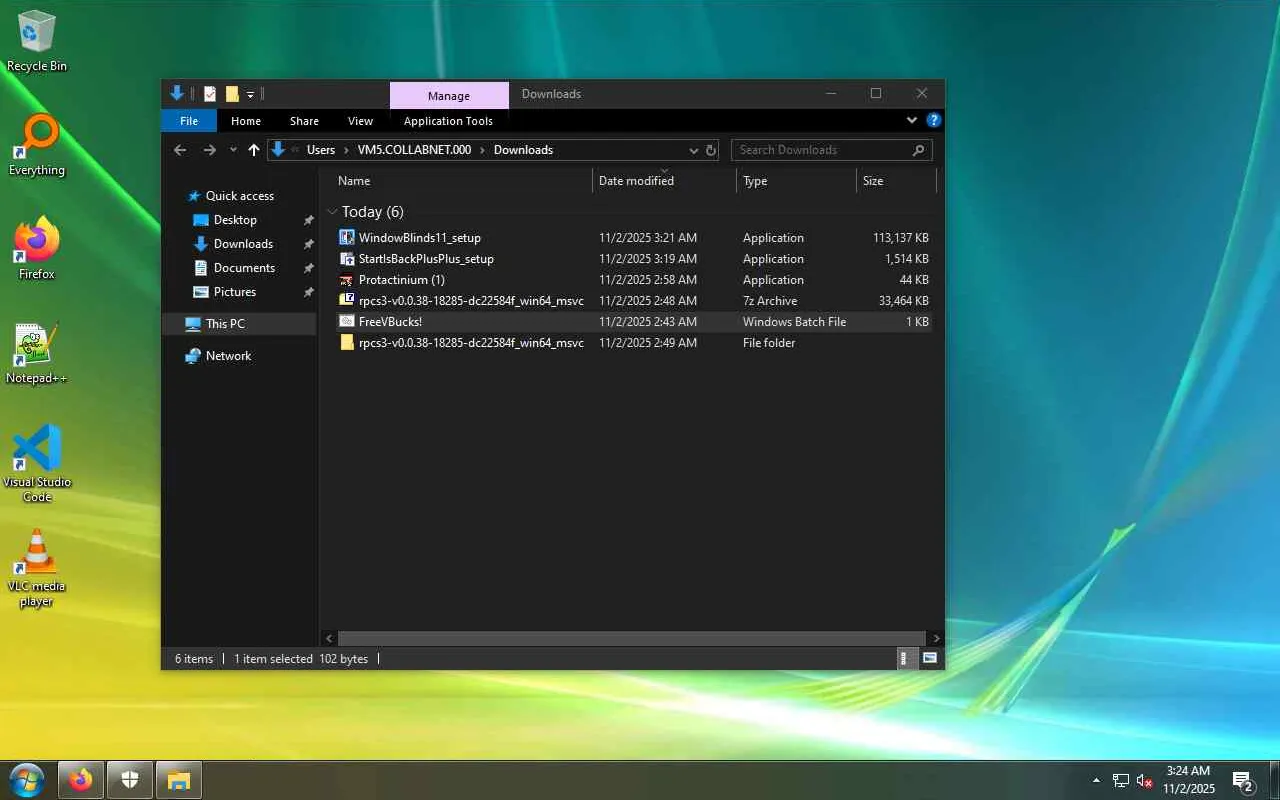Viewport: 1280px width, 800px height.
Task: Select the StartIsBackPlusPlus_setup file icon
Action: (x=347, y=259)
